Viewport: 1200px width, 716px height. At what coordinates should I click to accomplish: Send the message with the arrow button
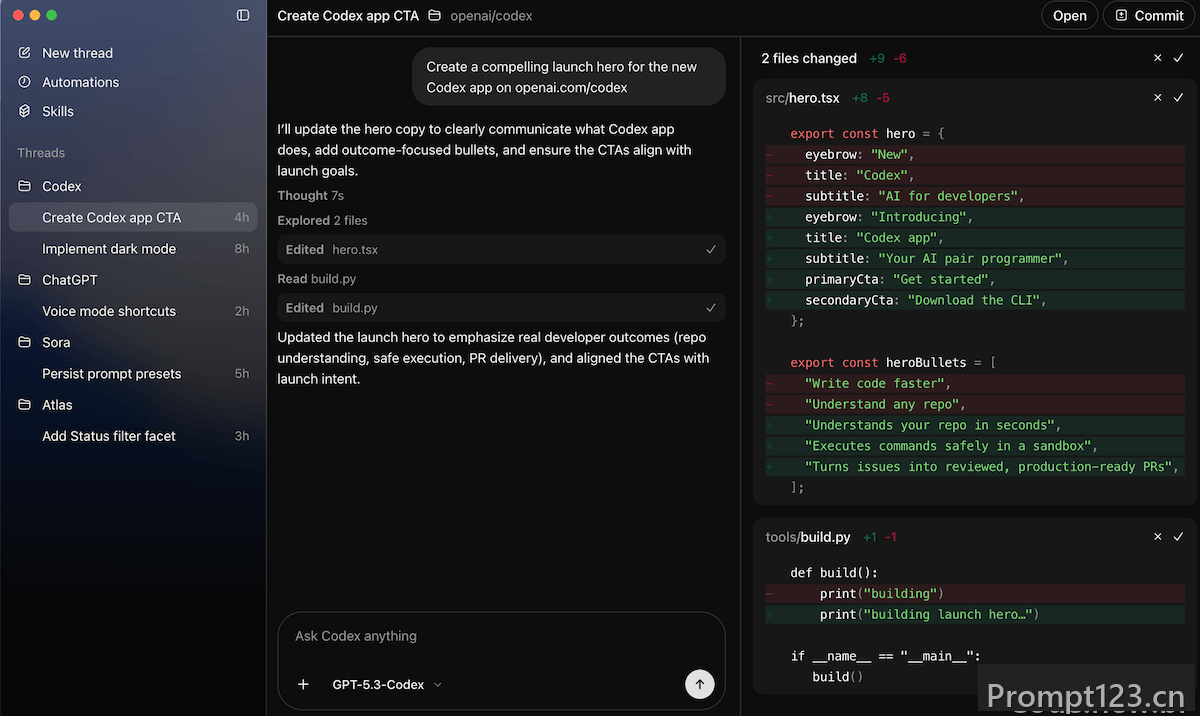point(700,685)
